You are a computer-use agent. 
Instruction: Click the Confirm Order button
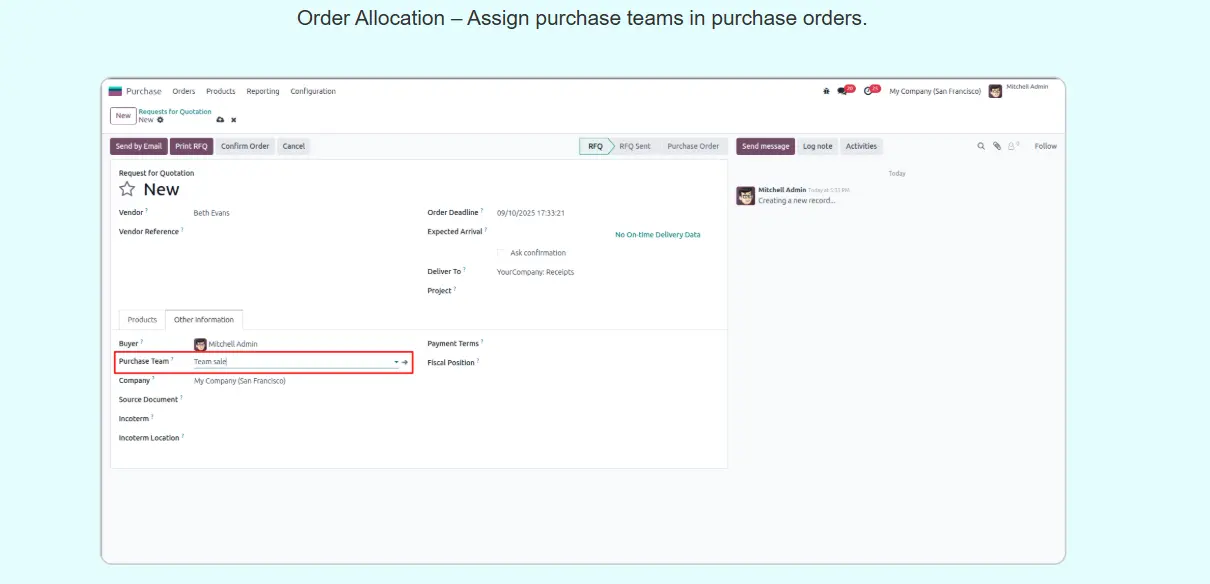[x=245, y=146]
